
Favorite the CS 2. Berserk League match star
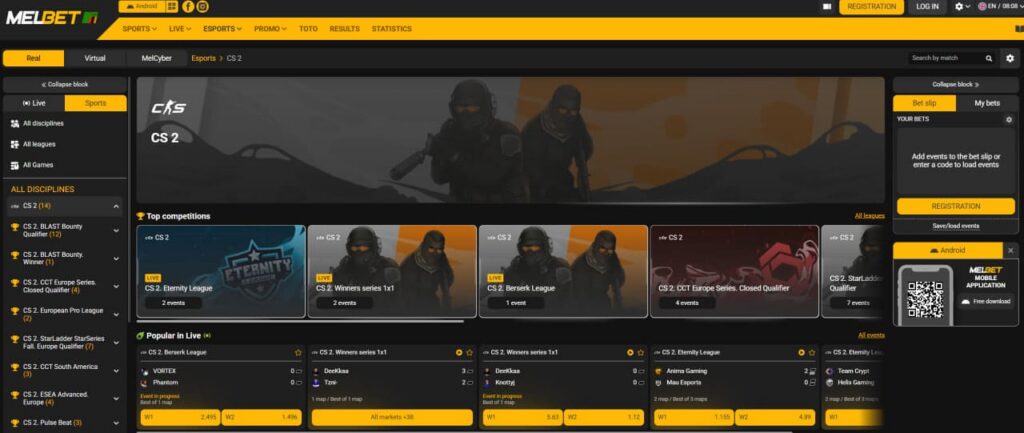coord(298,353)
